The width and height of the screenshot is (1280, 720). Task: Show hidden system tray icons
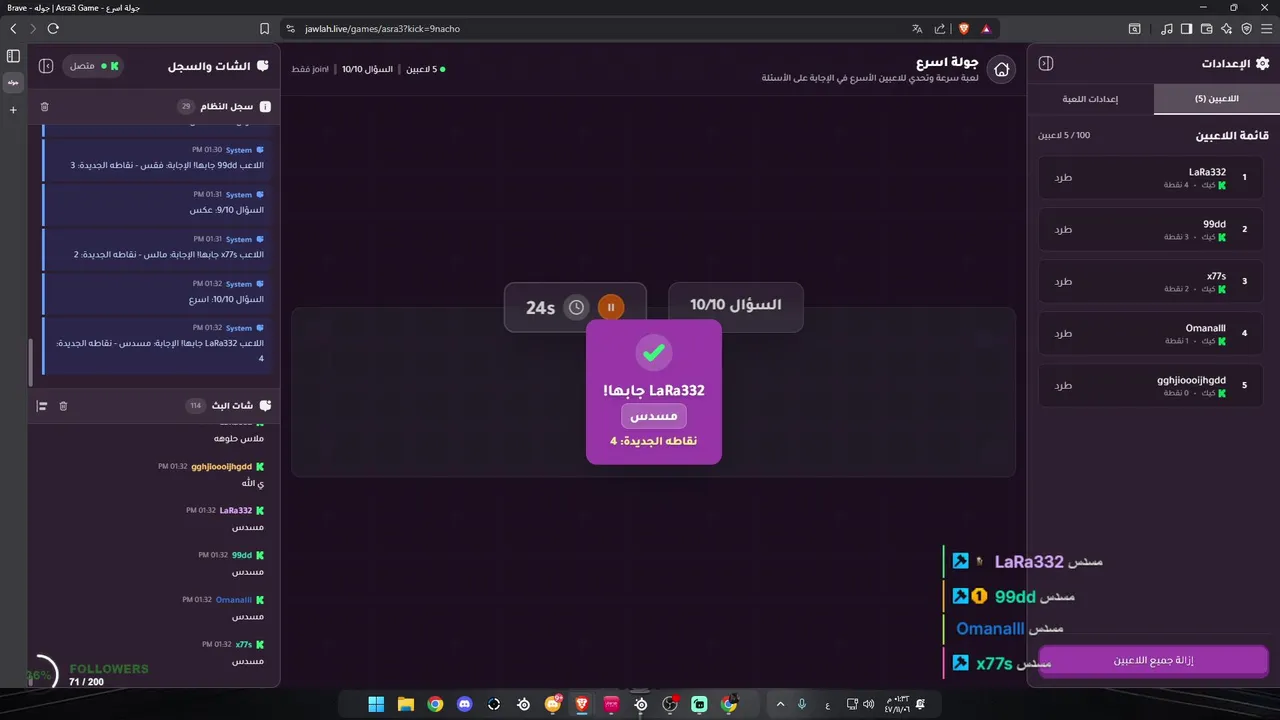point(780,704)
